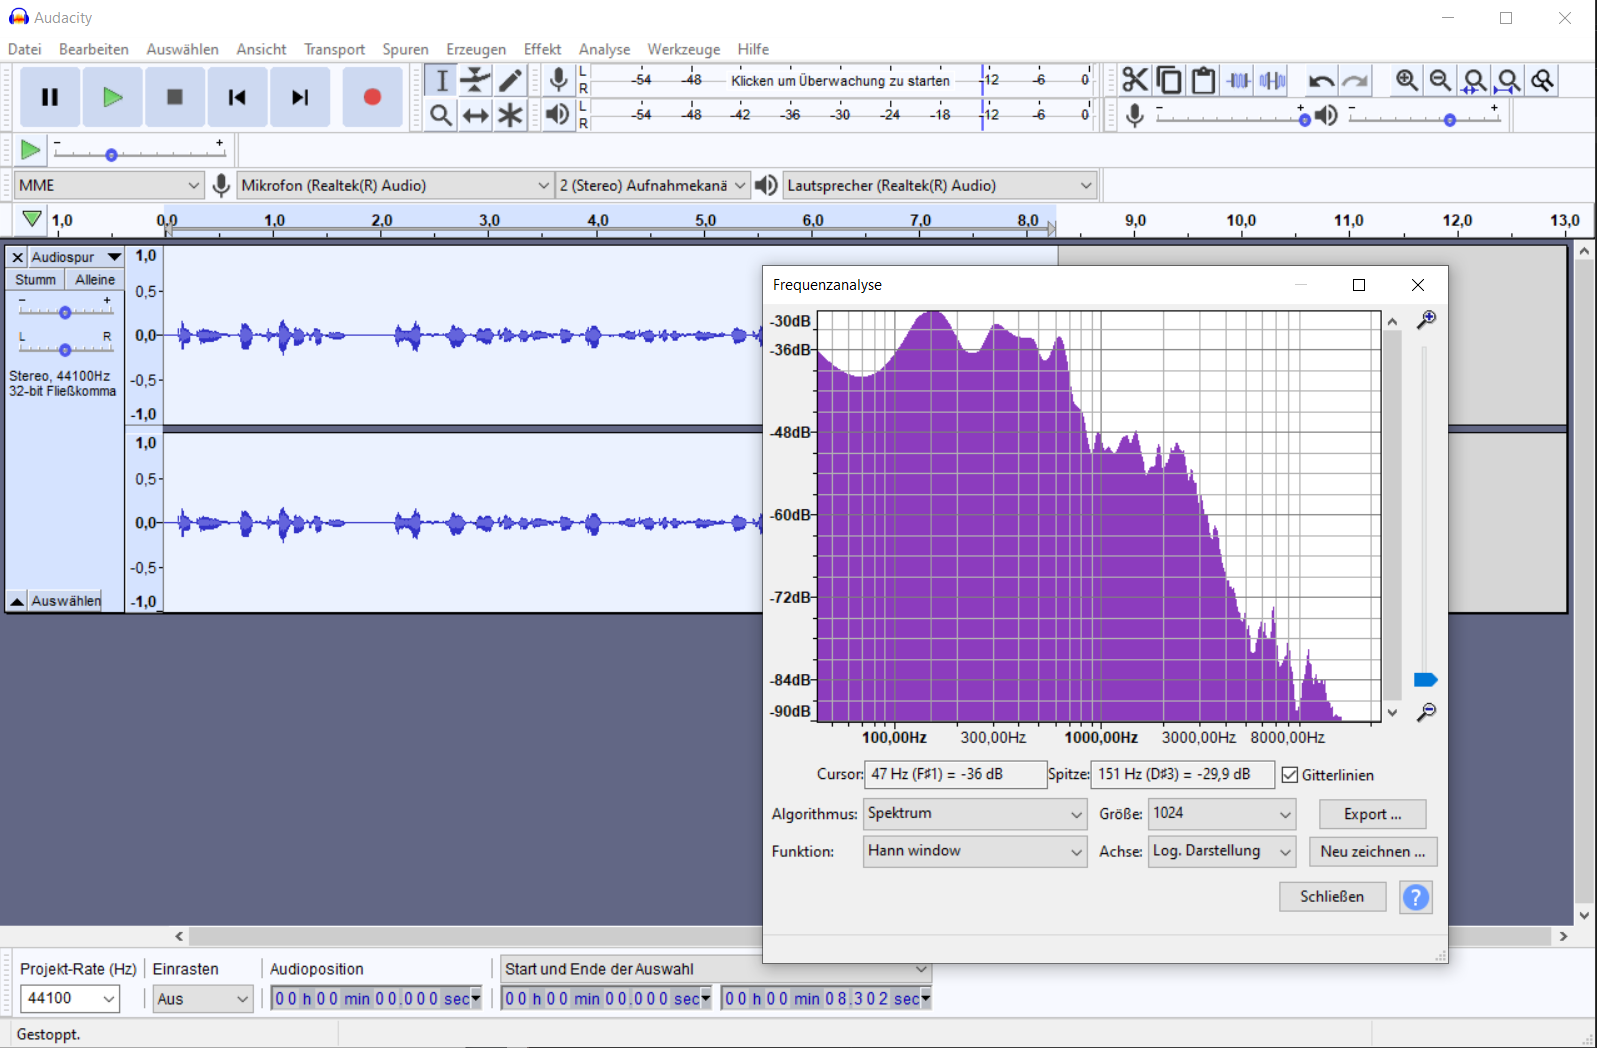Open the Audiospur track menu dropdown
This screenshot has height=1048, width=1597.
point(75,257)
